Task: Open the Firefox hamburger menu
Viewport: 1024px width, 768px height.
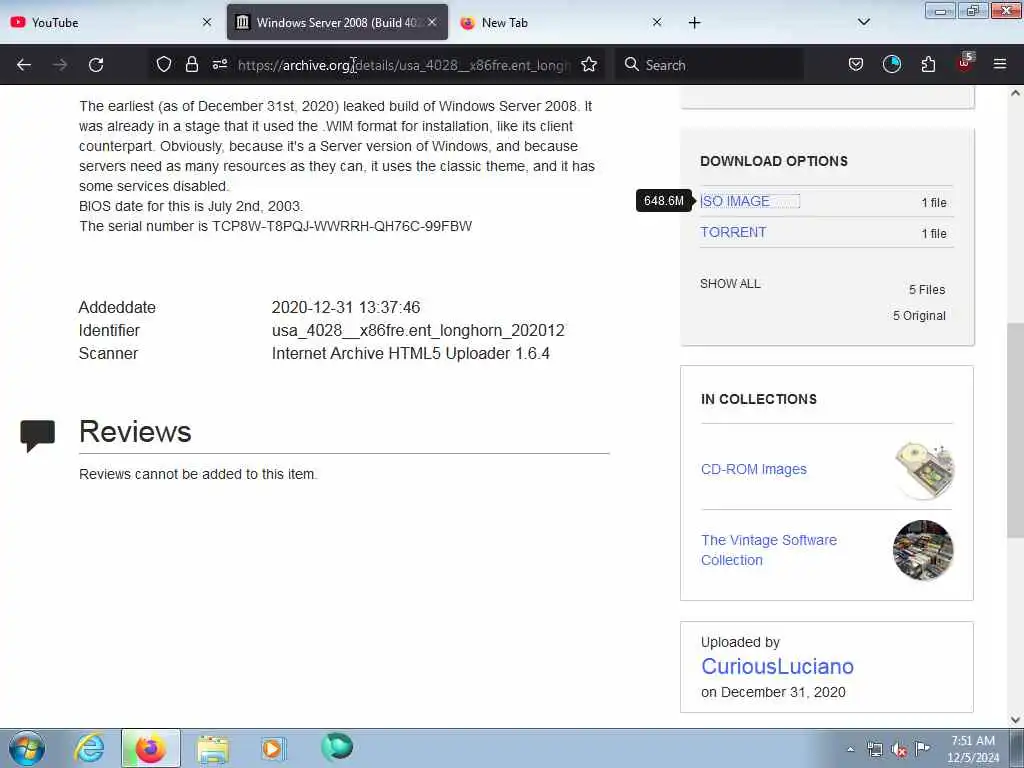Action: 1000,65
